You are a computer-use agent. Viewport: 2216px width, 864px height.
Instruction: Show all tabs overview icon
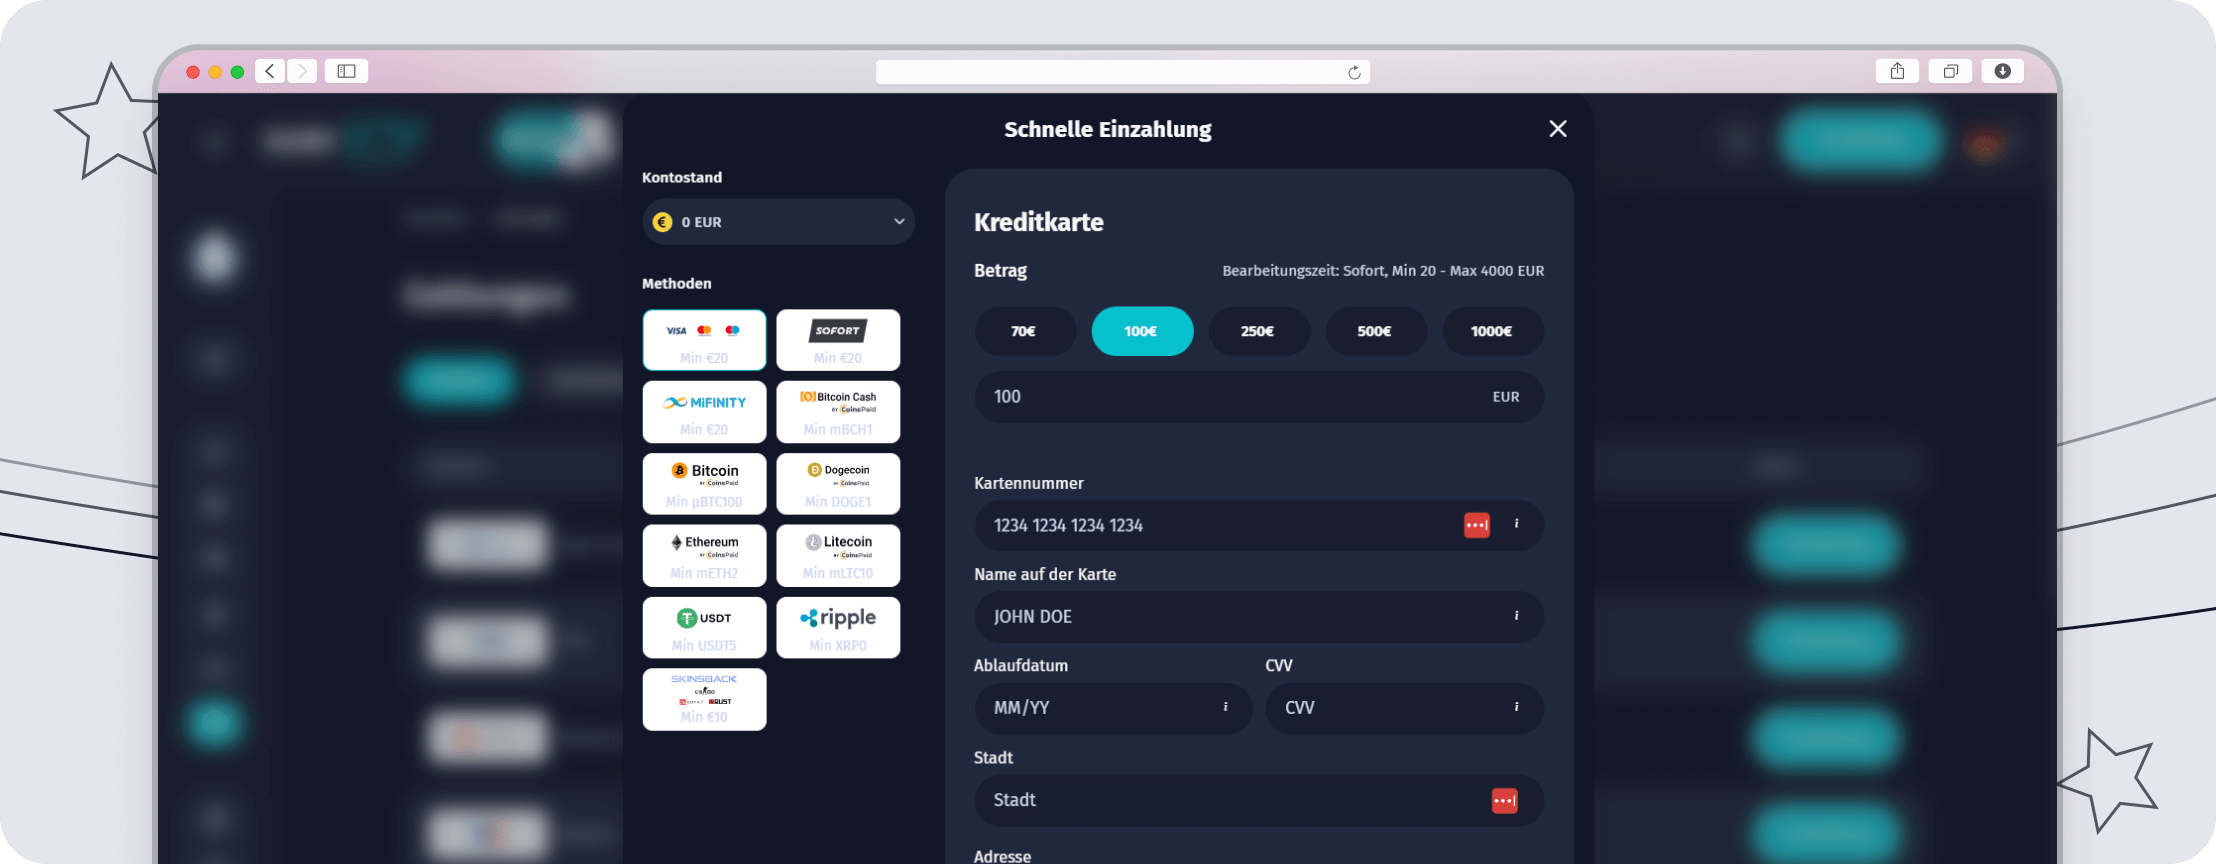coord(1950,71)
